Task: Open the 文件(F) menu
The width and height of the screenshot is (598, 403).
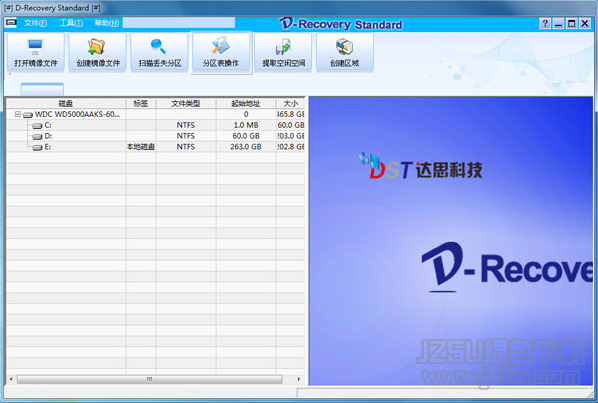Action: click(35, 23)
